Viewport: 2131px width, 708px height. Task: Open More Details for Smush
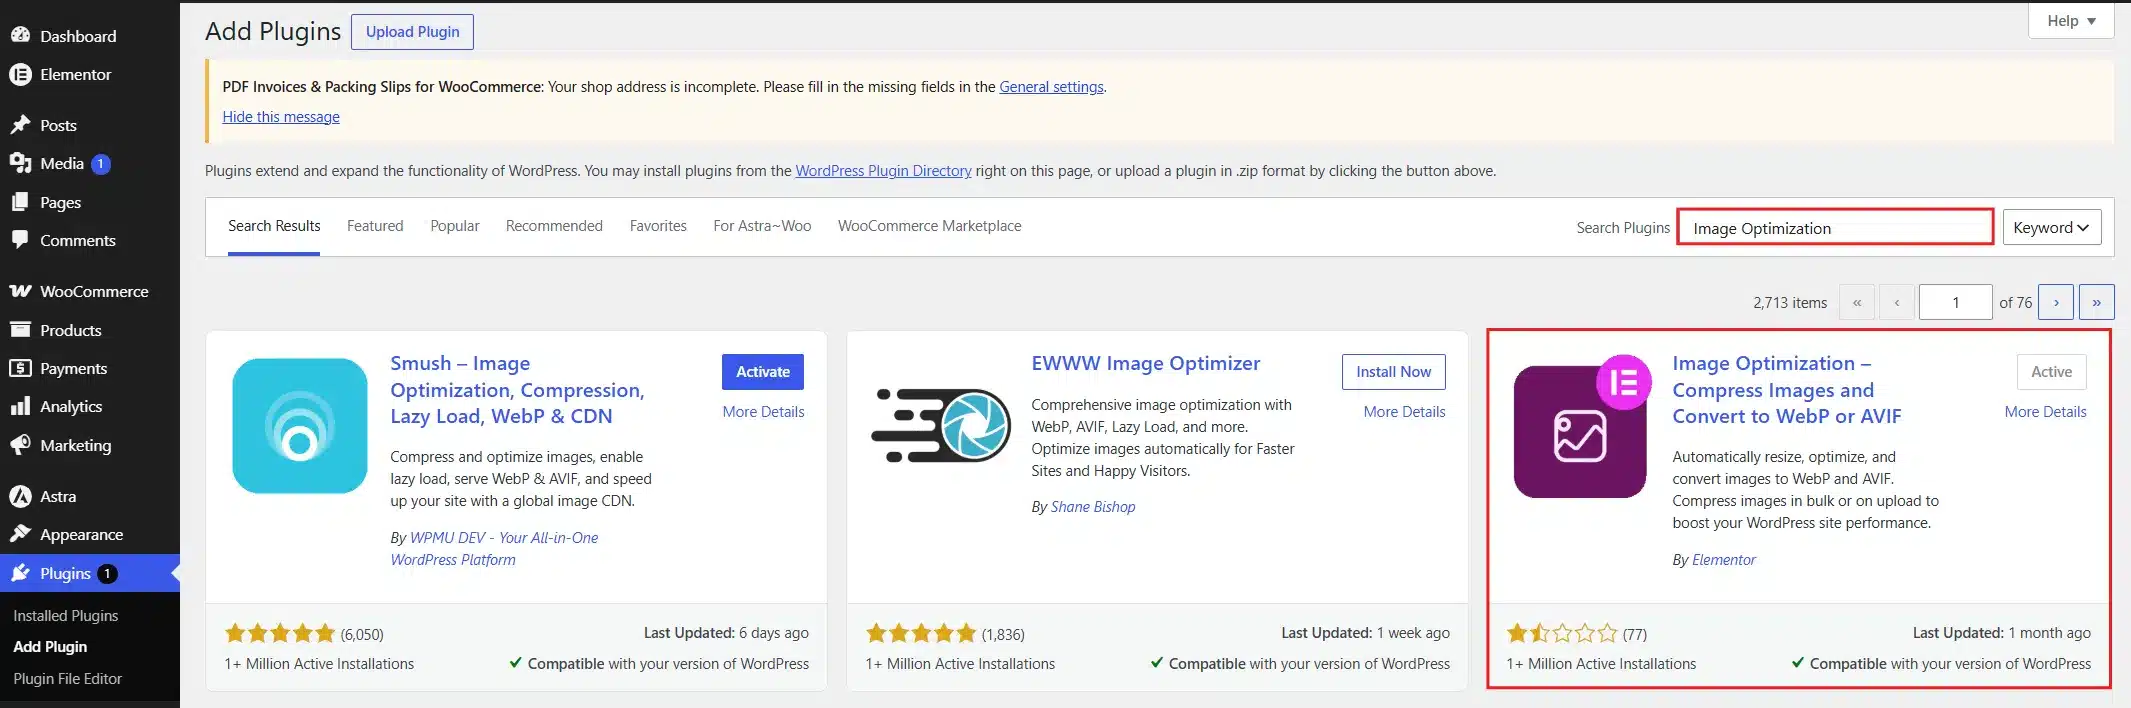(763, 412)
